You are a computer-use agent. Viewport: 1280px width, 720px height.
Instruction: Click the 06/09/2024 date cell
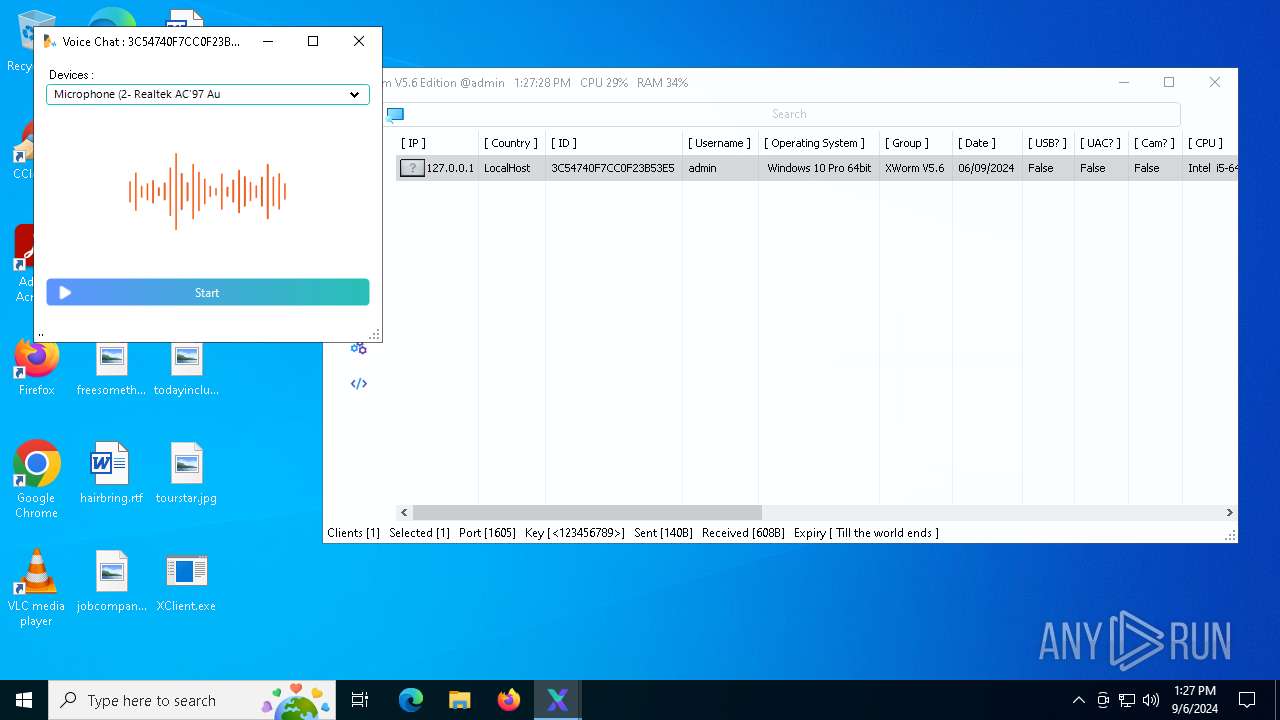click(986, 168)
